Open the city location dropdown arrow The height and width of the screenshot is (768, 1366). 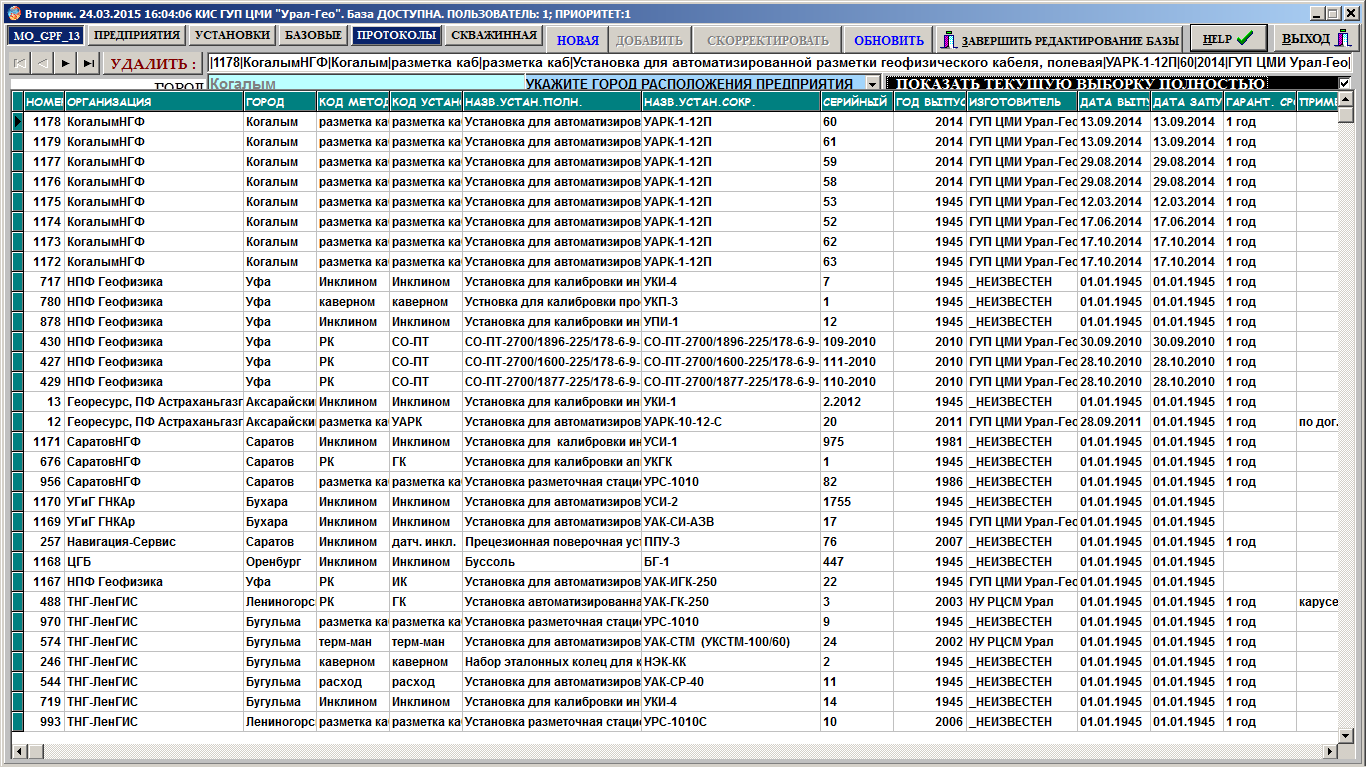873,84
